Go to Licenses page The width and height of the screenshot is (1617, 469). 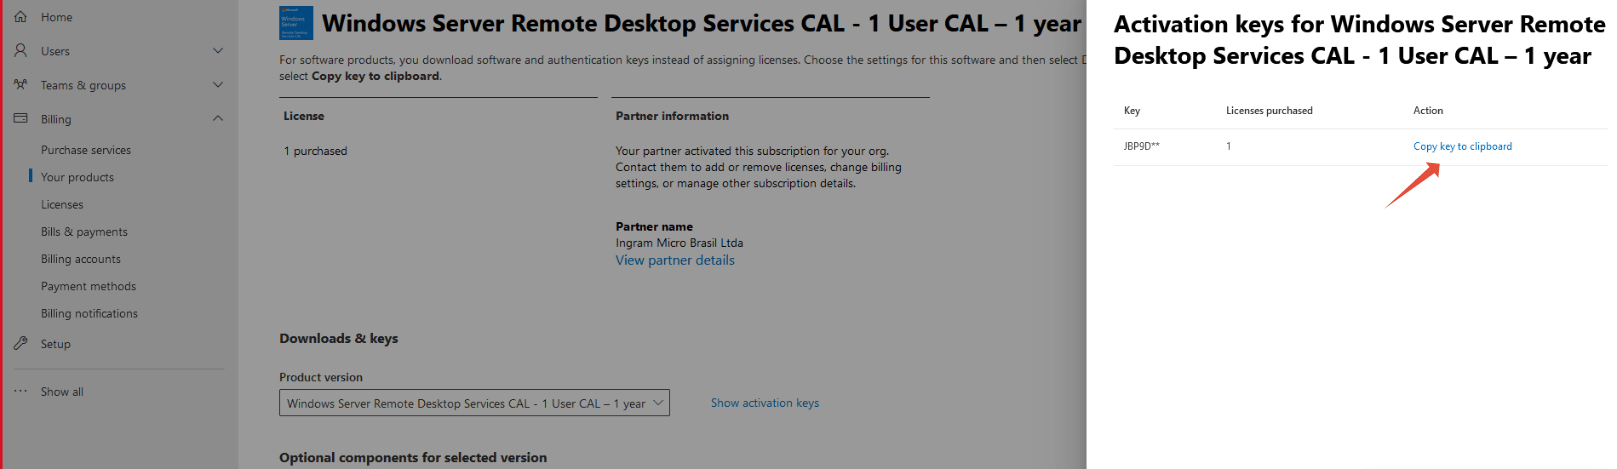click(x=62, y=204)
